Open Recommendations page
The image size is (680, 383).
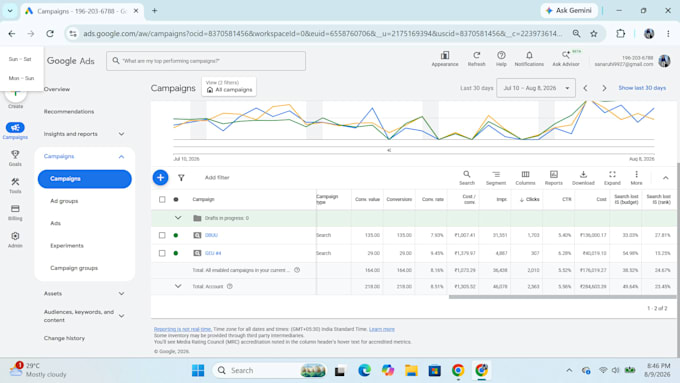click(69, 111)
